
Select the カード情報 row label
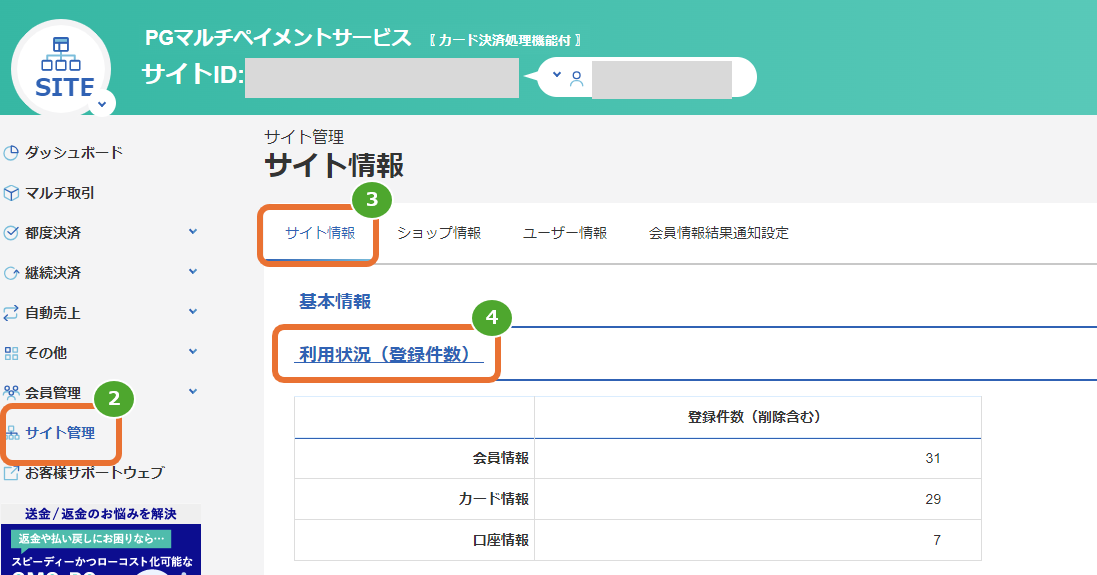[x=494, y=499]
